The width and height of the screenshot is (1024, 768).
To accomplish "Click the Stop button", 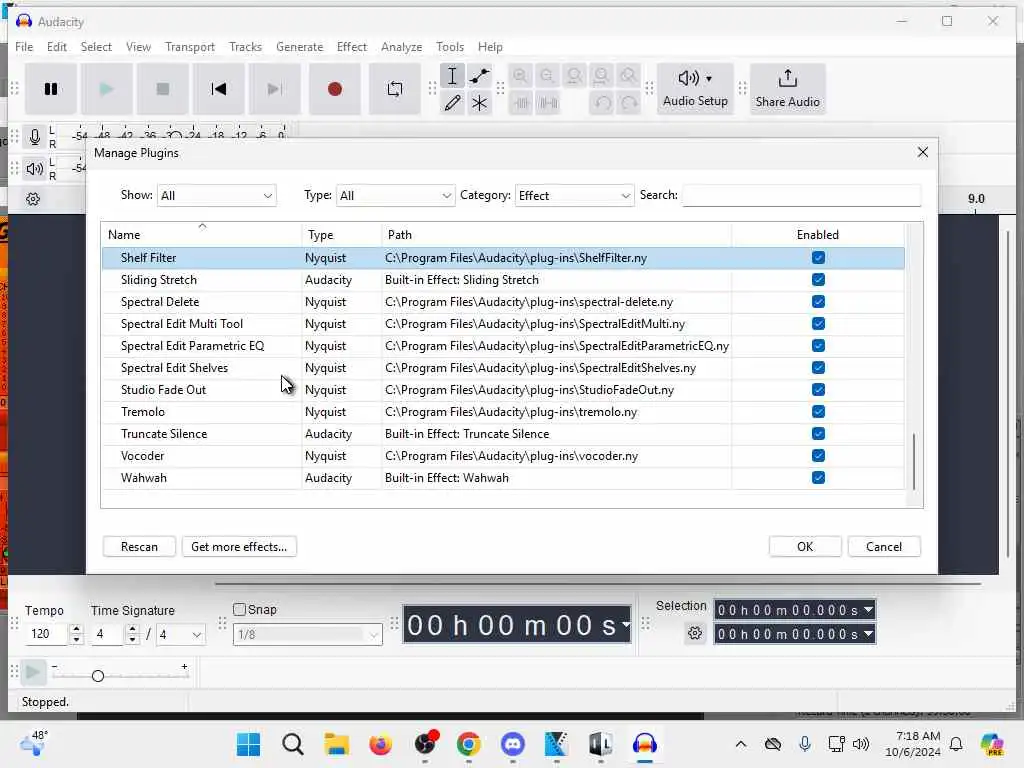I will pyautogui.click(x=163, y=89).
